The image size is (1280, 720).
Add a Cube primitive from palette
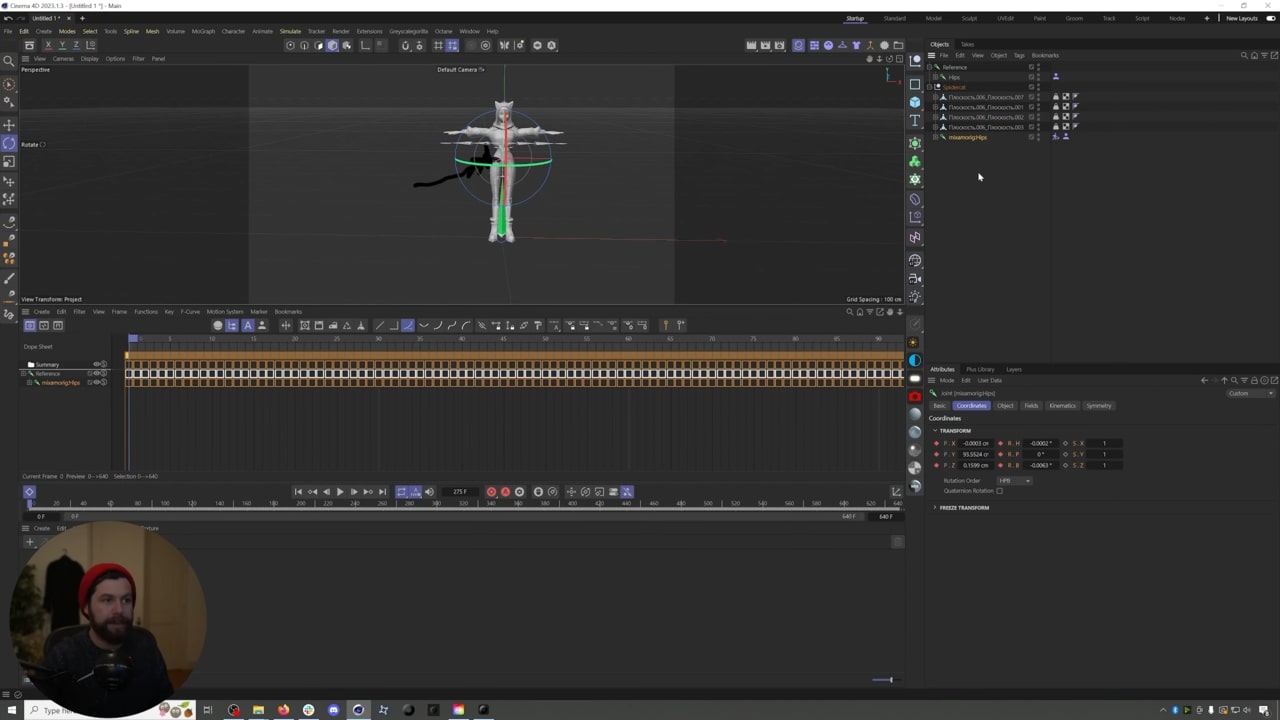tap(915, 102)
